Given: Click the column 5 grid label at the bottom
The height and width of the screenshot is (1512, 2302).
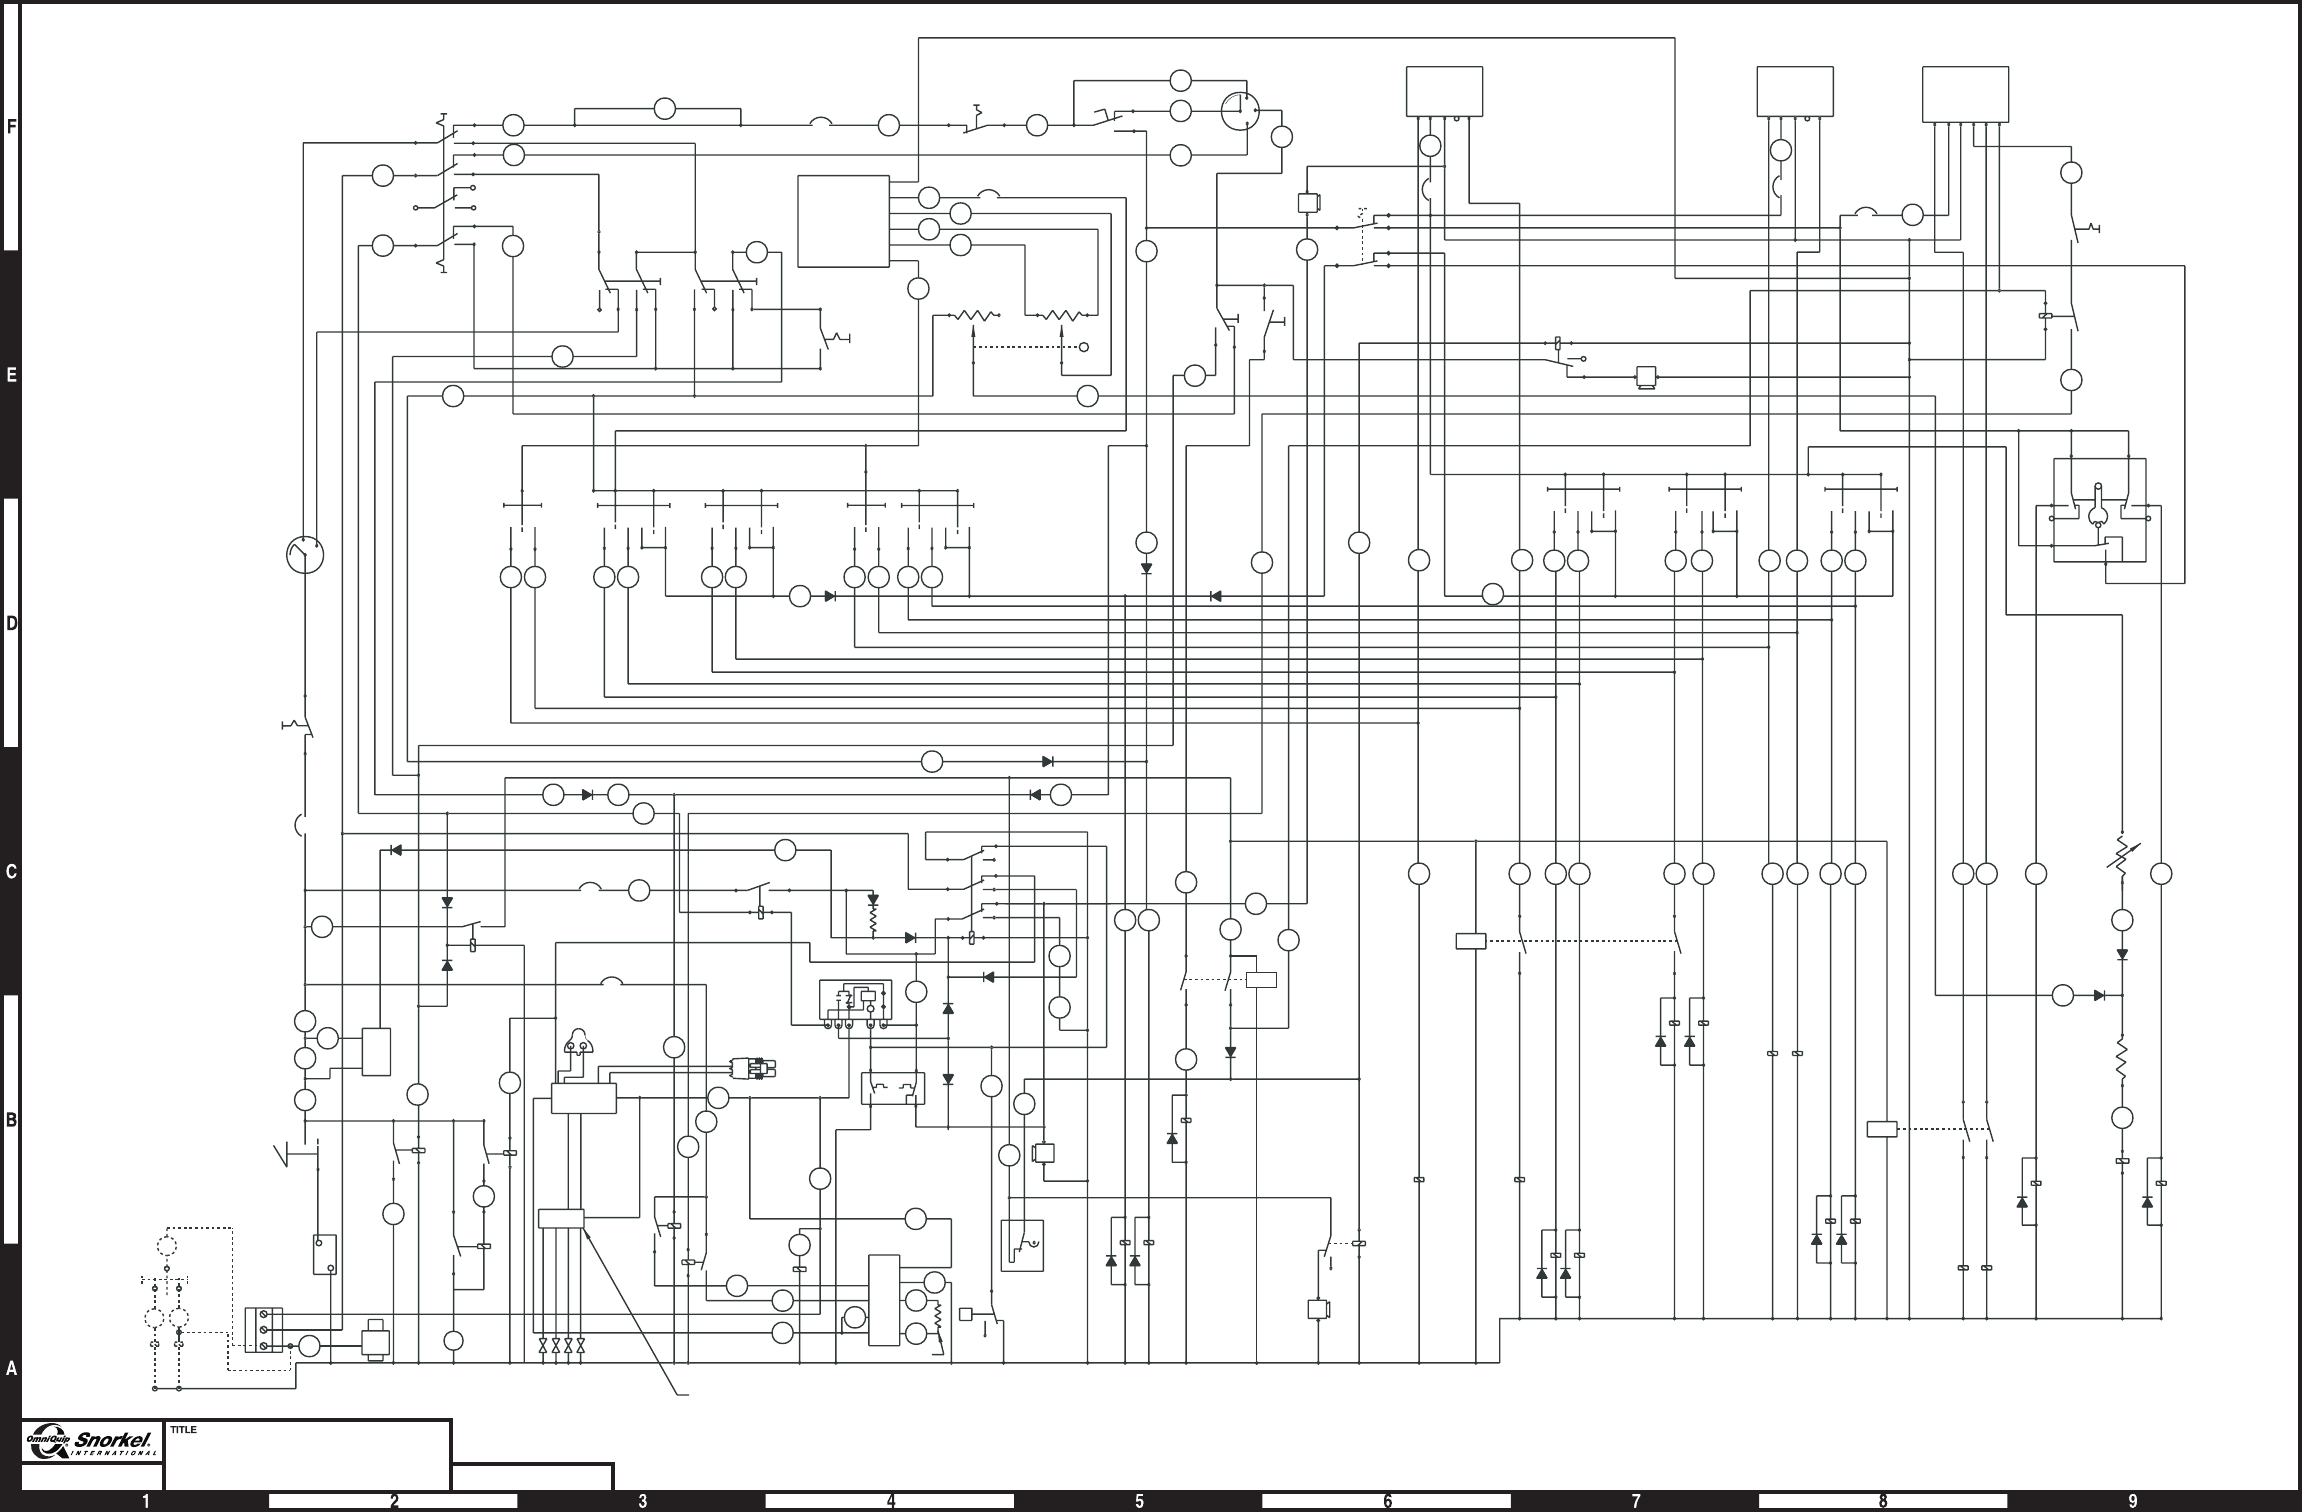Looking at the screenshot, I should click(1138, 1501).
